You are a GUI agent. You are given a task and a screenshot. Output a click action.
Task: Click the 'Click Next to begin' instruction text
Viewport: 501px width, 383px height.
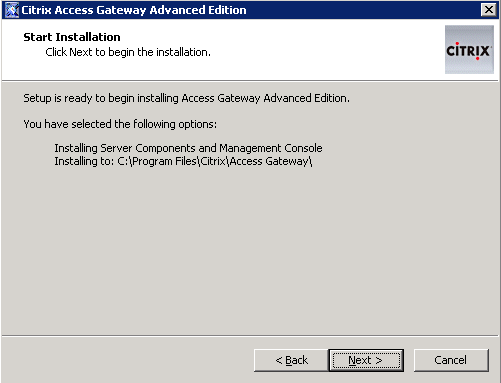click(x=128, y=52)
